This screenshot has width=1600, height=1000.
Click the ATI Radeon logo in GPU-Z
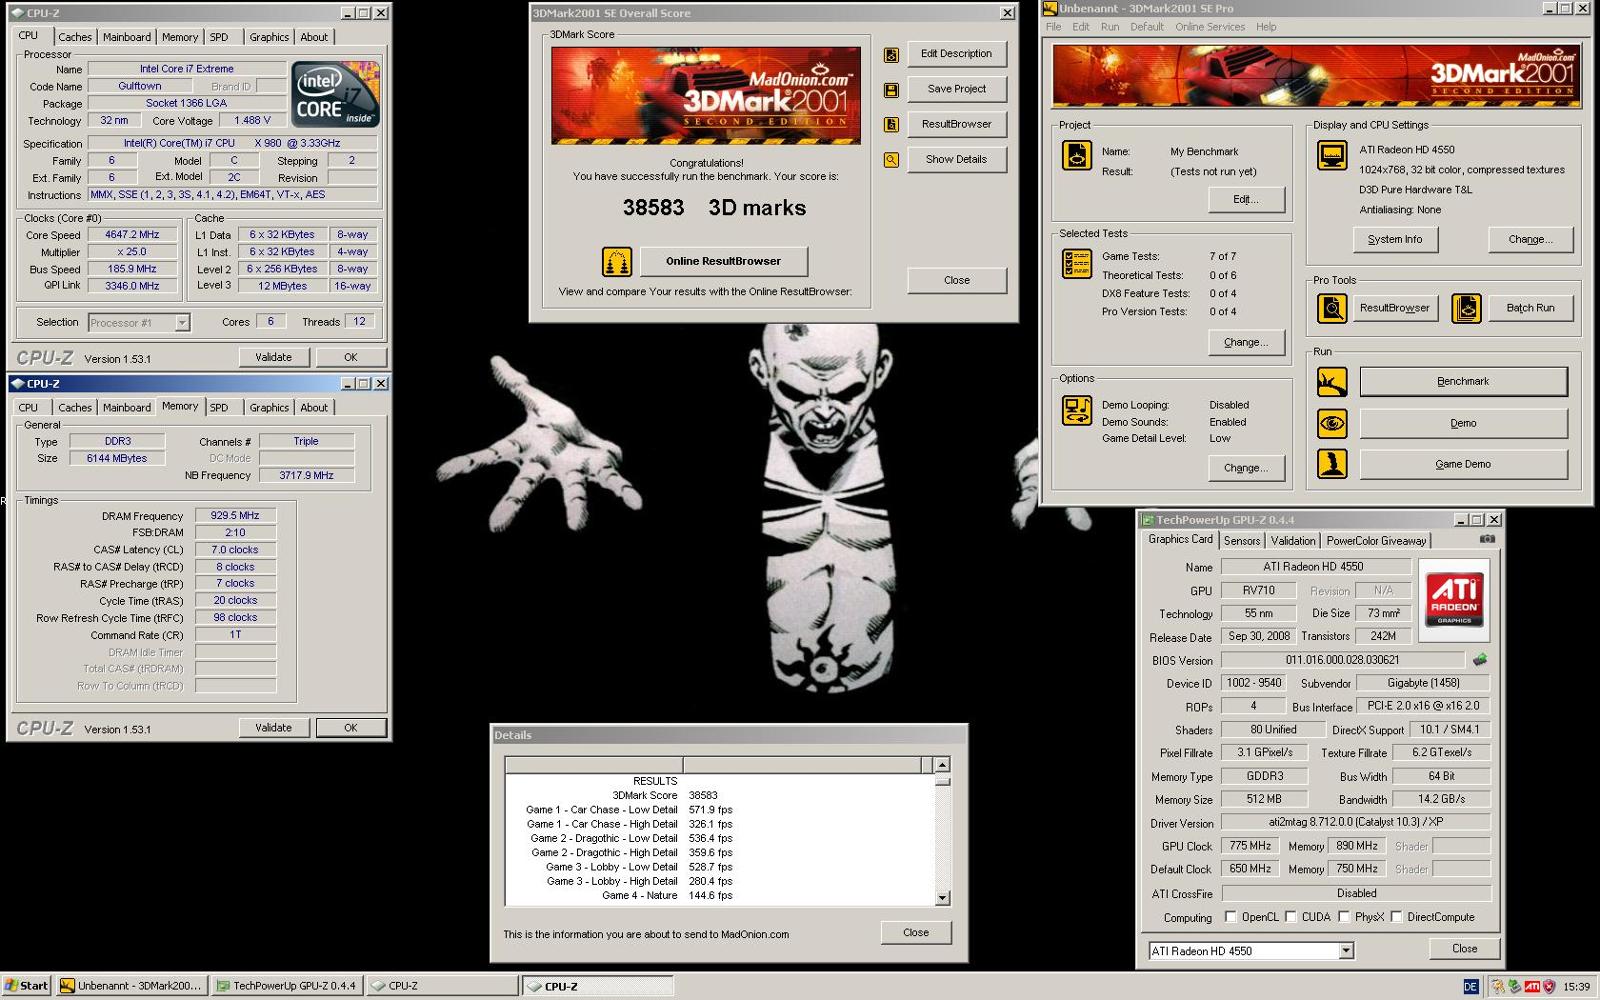[x=1454, y=600]
